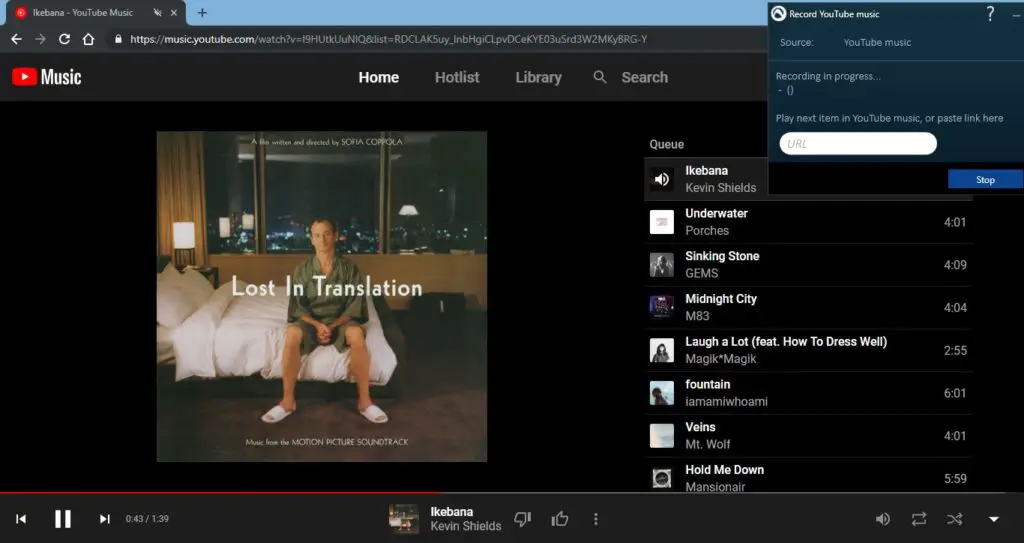The width and height of the screenshot is (1024, 543).
Task: Collapse the player with the down arrow
Action: coord(994,519)
